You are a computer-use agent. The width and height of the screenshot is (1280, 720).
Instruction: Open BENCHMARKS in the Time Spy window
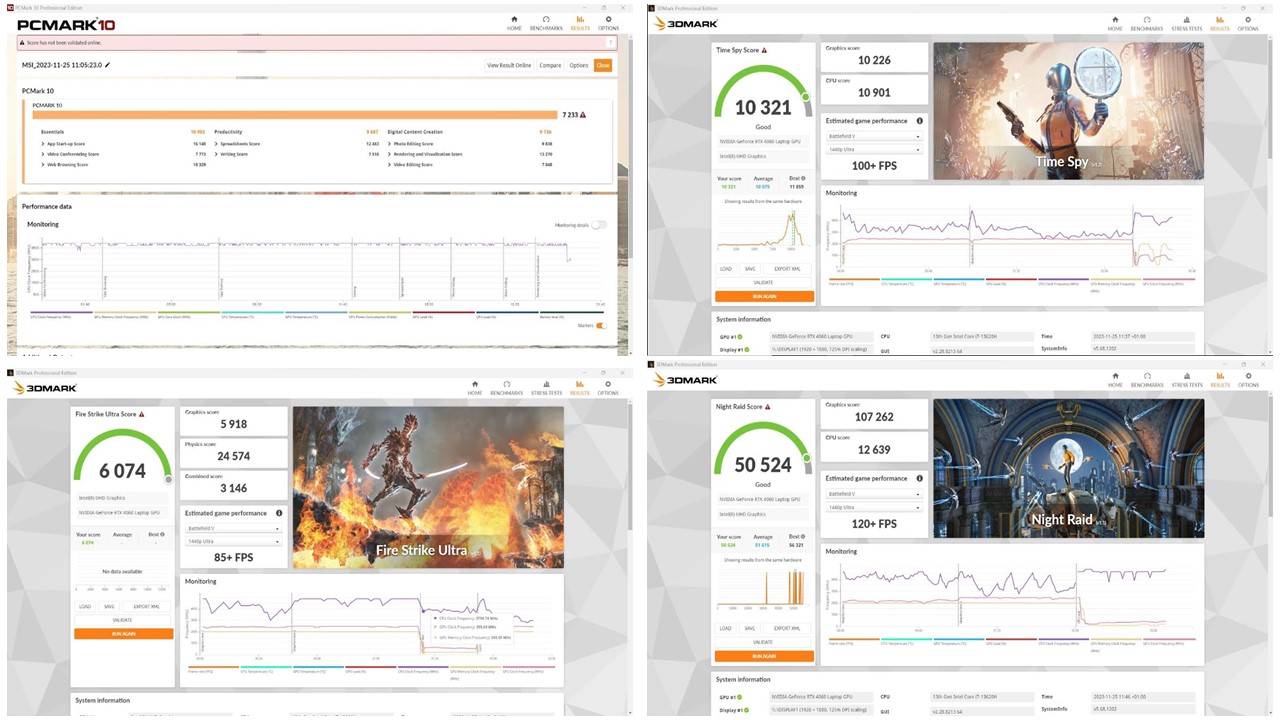point(1146,22)
